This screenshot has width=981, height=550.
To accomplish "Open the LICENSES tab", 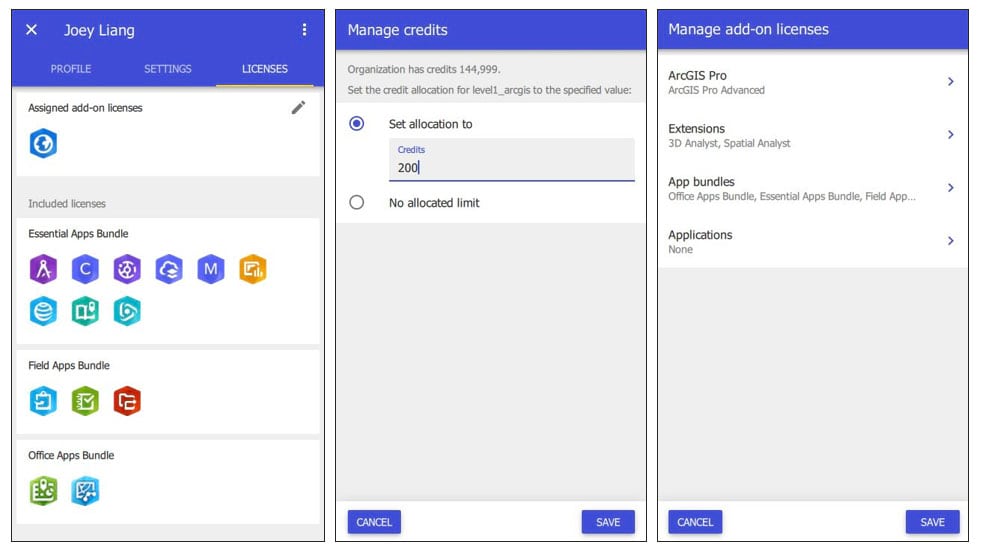I will coord(265,69).
